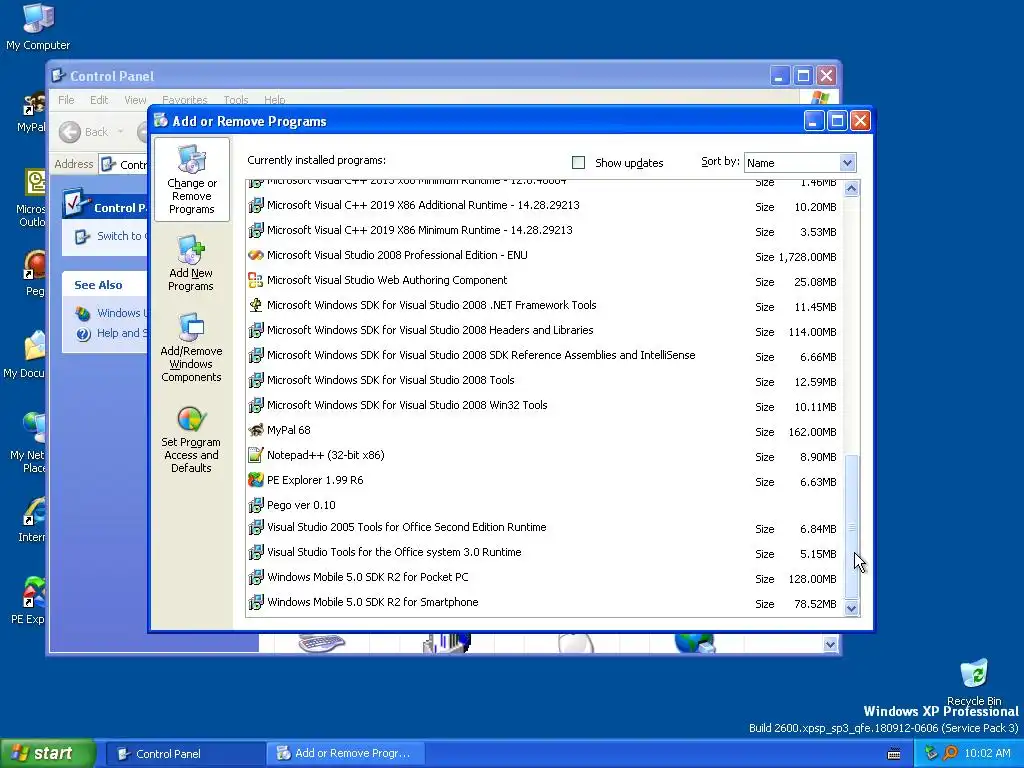Click icon of Windows SDK Win32 Tools entry

click(x=256, y=406)
